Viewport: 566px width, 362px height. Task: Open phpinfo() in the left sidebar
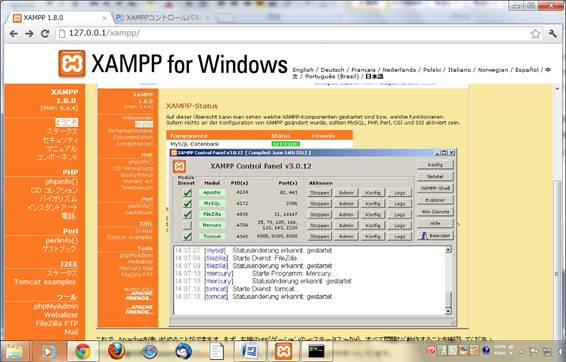point(61,182)
